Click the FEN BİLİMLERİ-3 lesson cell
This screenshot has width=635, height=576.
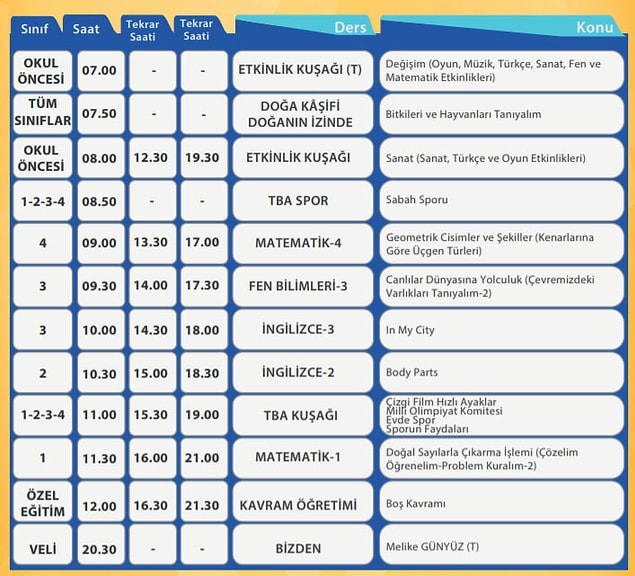pos(303,286)
